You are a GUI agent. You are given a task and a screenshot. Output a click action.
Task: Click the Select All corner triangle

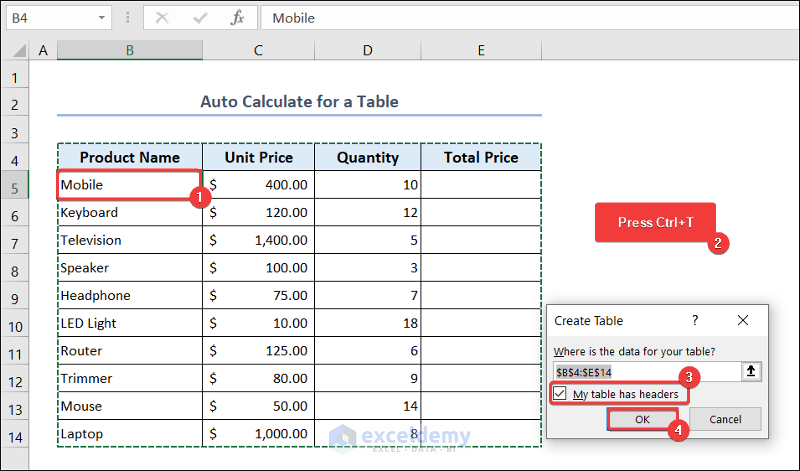pyautogui.click(x=15, y=50)
